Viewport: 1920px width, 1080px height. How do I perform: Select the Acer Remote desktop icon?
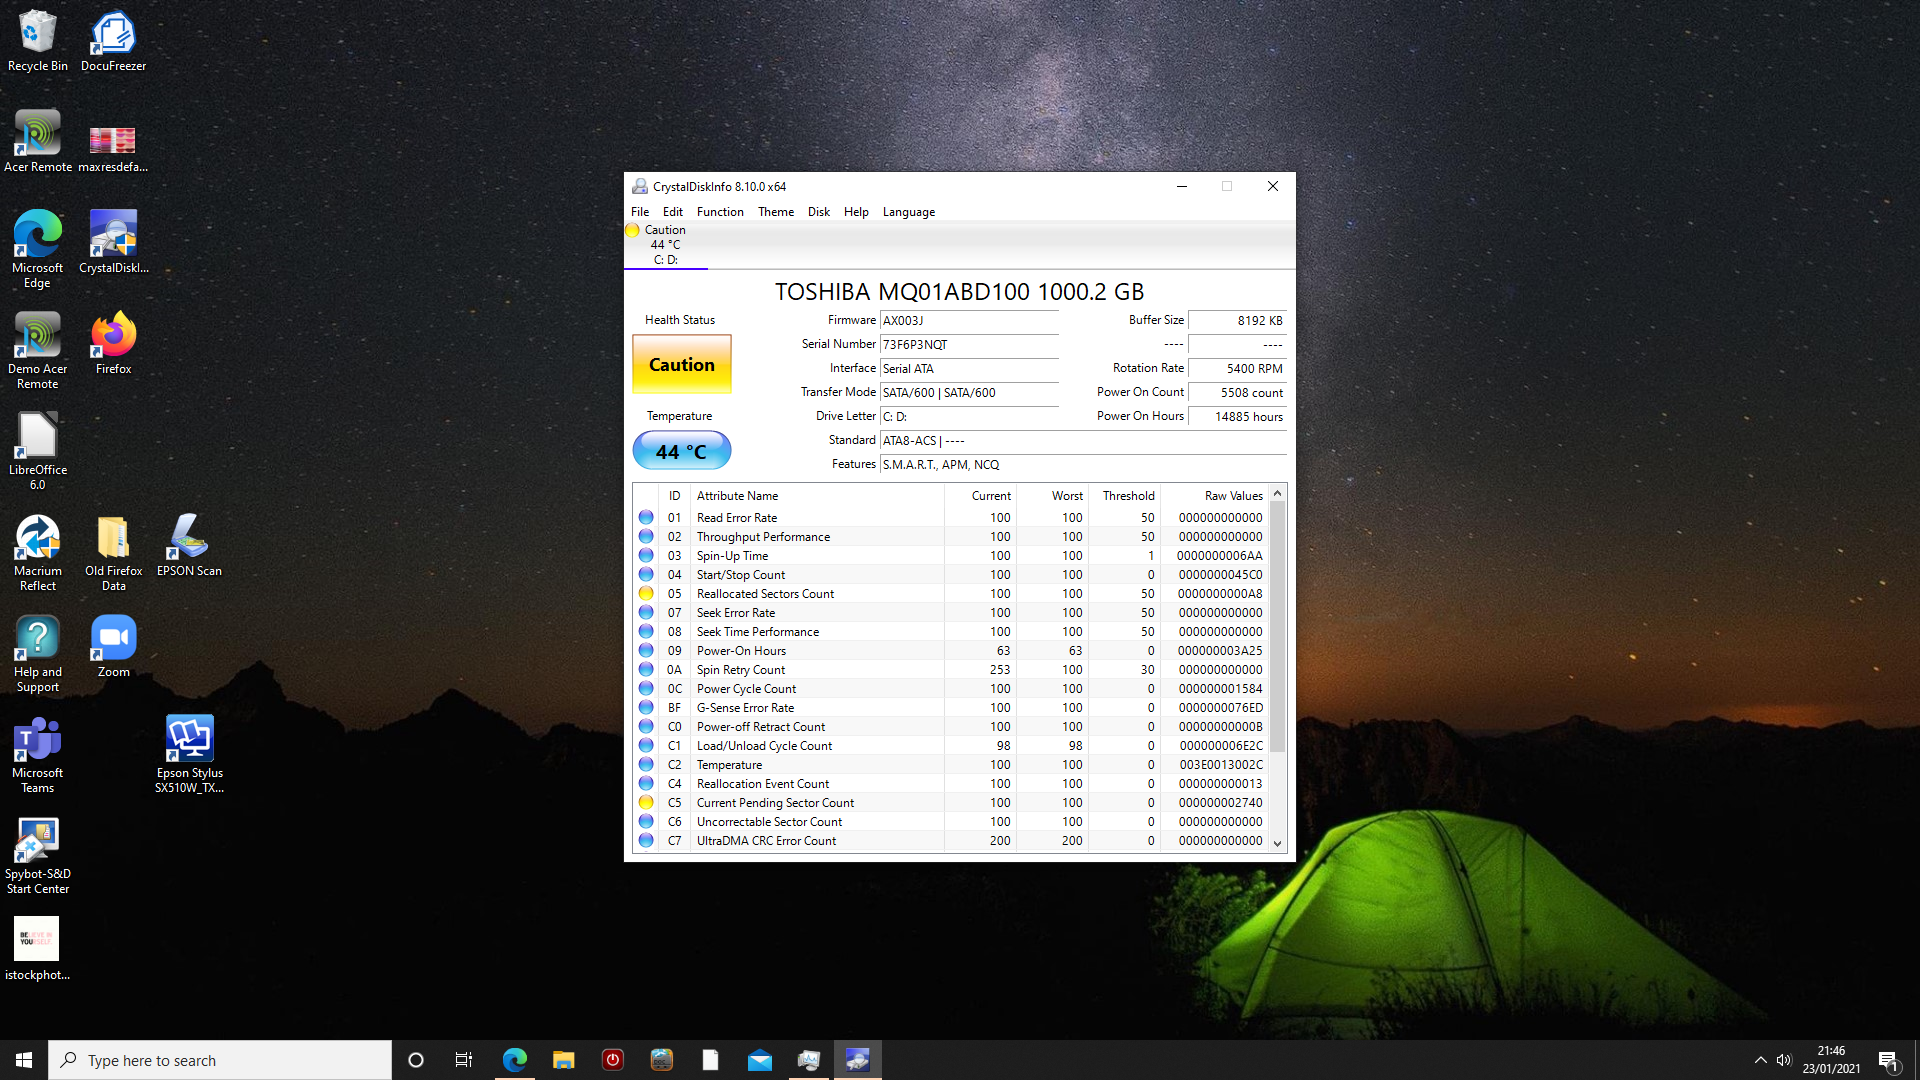(x=38, y=142)
